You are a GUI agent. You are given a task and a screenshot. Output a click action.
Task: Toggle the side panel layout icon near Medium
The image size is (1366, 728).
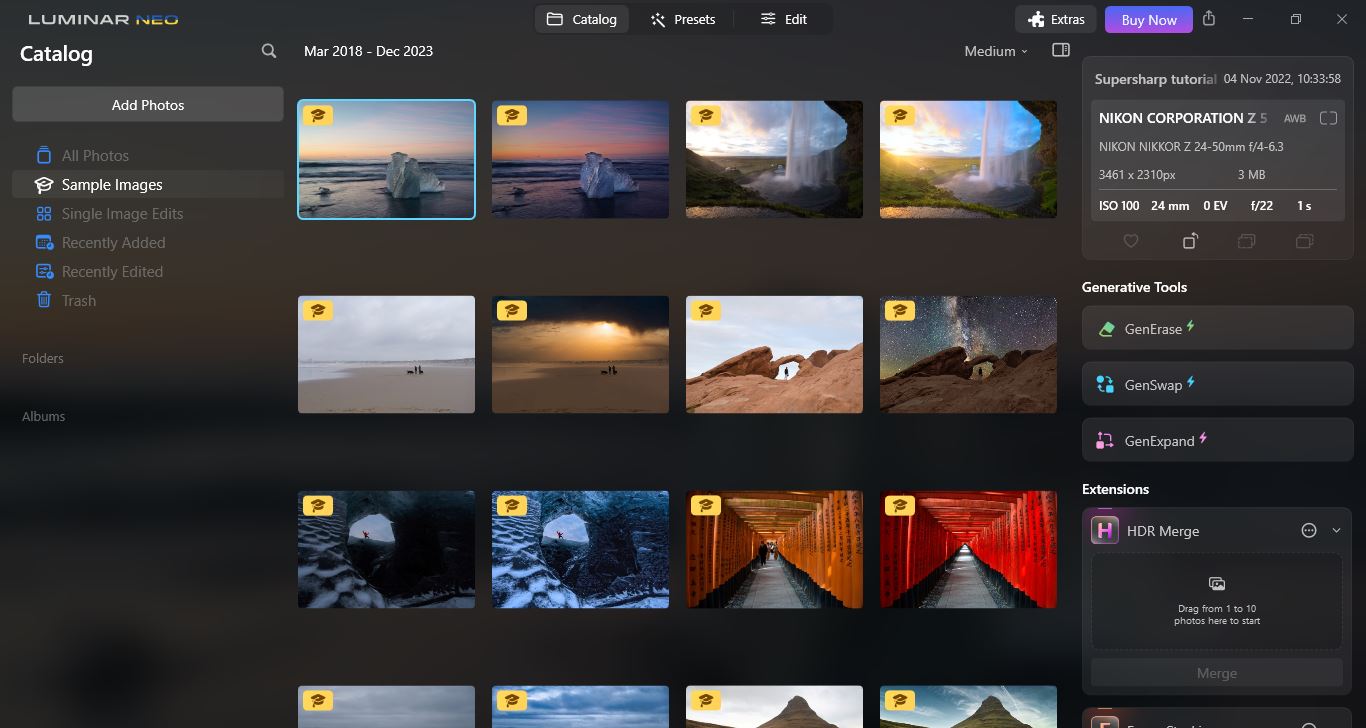[1061, 51]
